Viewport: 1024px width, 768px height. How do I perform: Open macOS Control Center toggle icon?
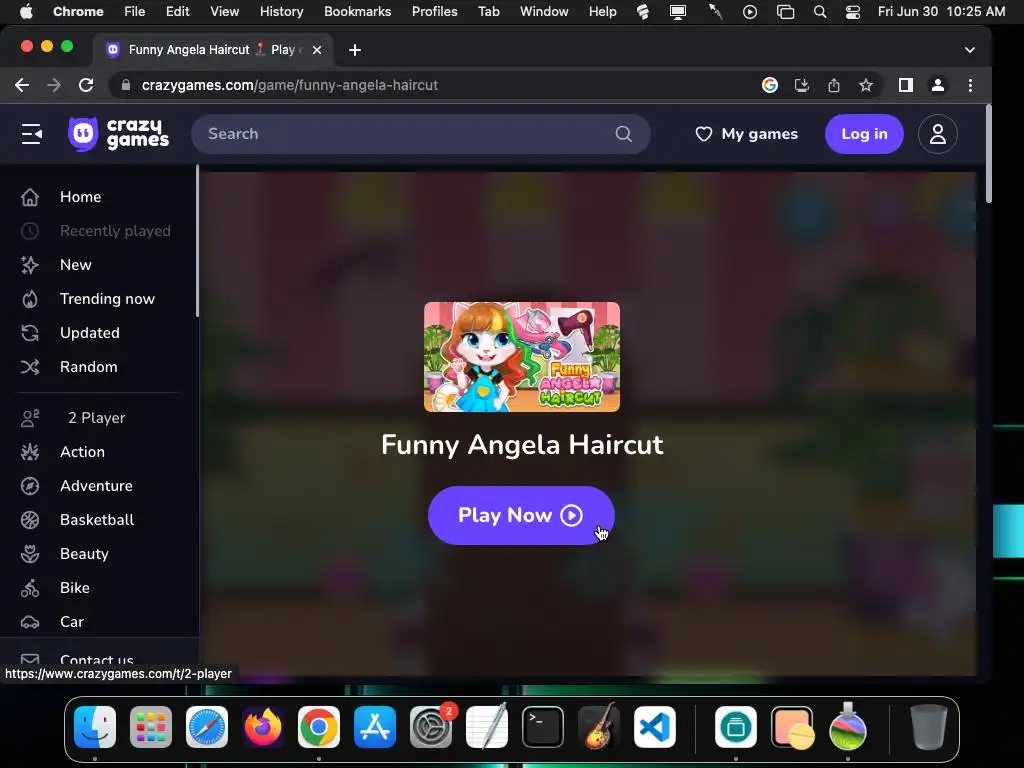coord(852,11)
